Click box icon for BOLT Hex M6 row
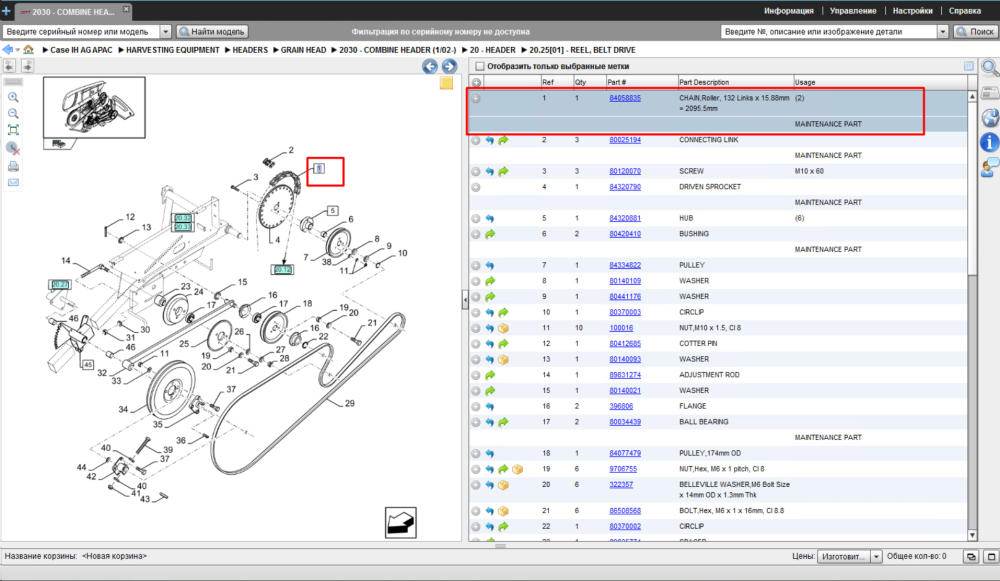This screenshot has height=581, width=1000. click(x=503, y=511)
